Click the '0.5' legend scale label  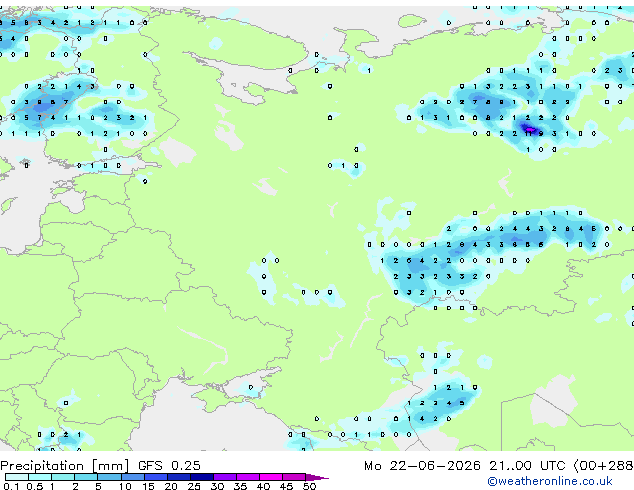click(x=34, y=486)
